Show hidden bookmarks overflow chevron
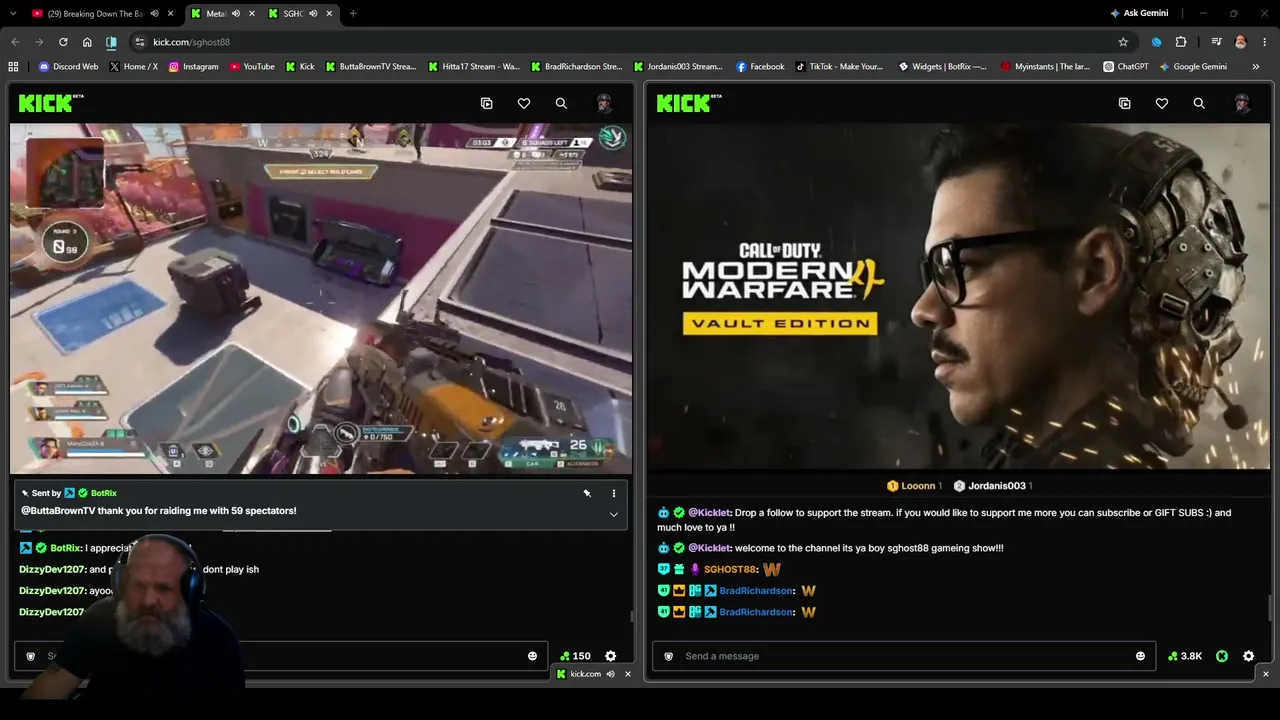 tap(1256, 67)
